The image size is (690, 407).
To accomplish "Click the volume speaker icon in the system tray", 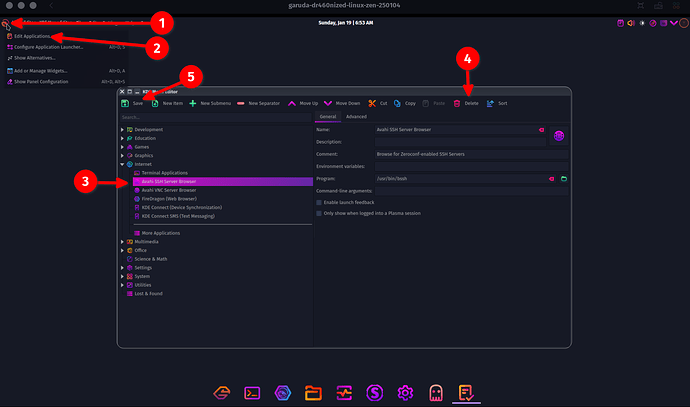I will tap(631, 23).
